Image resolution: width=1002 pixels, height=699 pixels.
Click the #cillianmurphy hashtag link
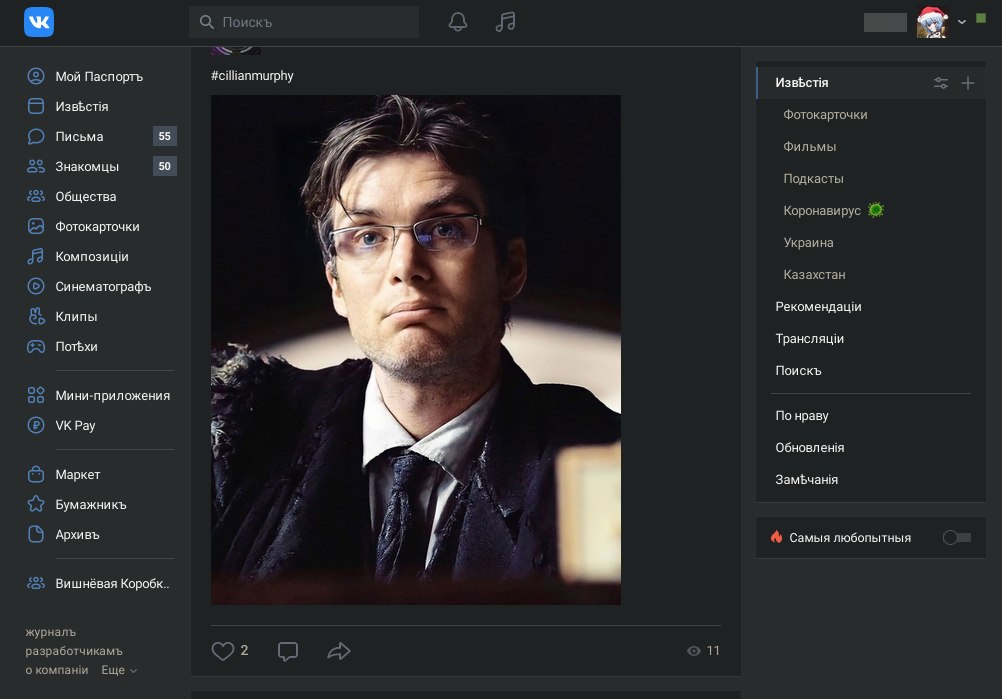pos(252,75)
